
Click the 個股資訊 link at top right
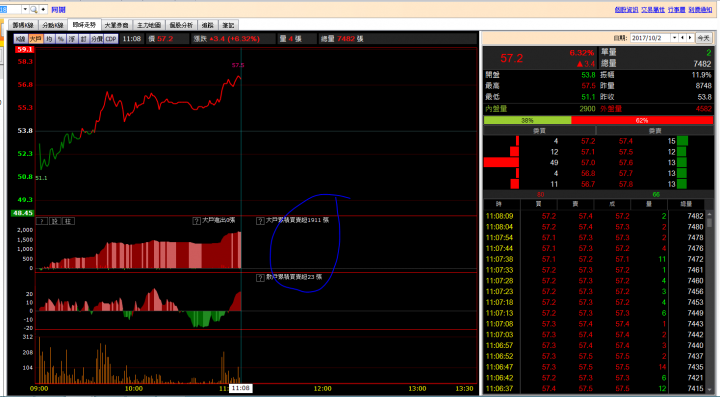coord(626,10)
